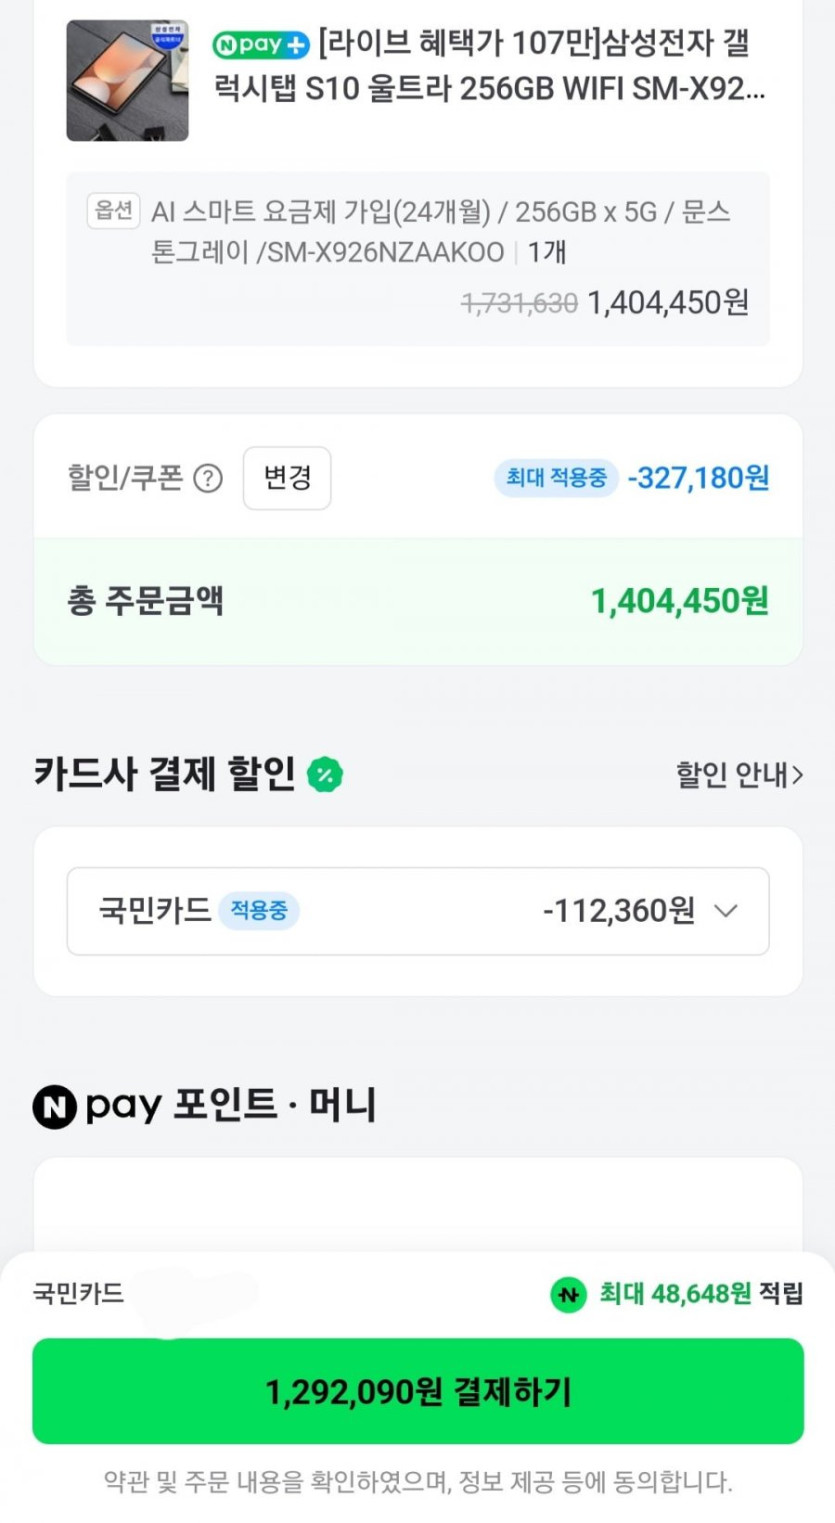Expand the 국민카드 card discount dropdown
The height and width of the screenshot is (1523, 835).
[417, 911]
